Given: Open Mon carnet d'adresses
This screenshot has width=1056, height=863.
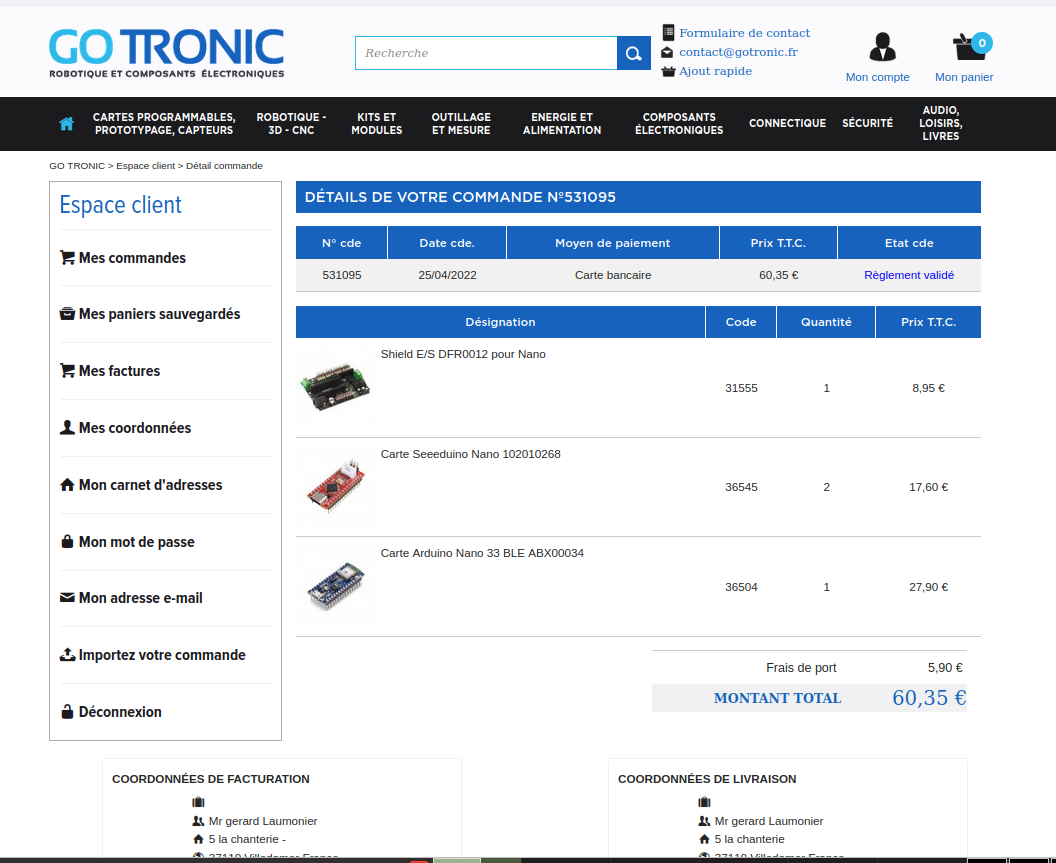Looking at the screenshot, I should [x=150, y=485].
